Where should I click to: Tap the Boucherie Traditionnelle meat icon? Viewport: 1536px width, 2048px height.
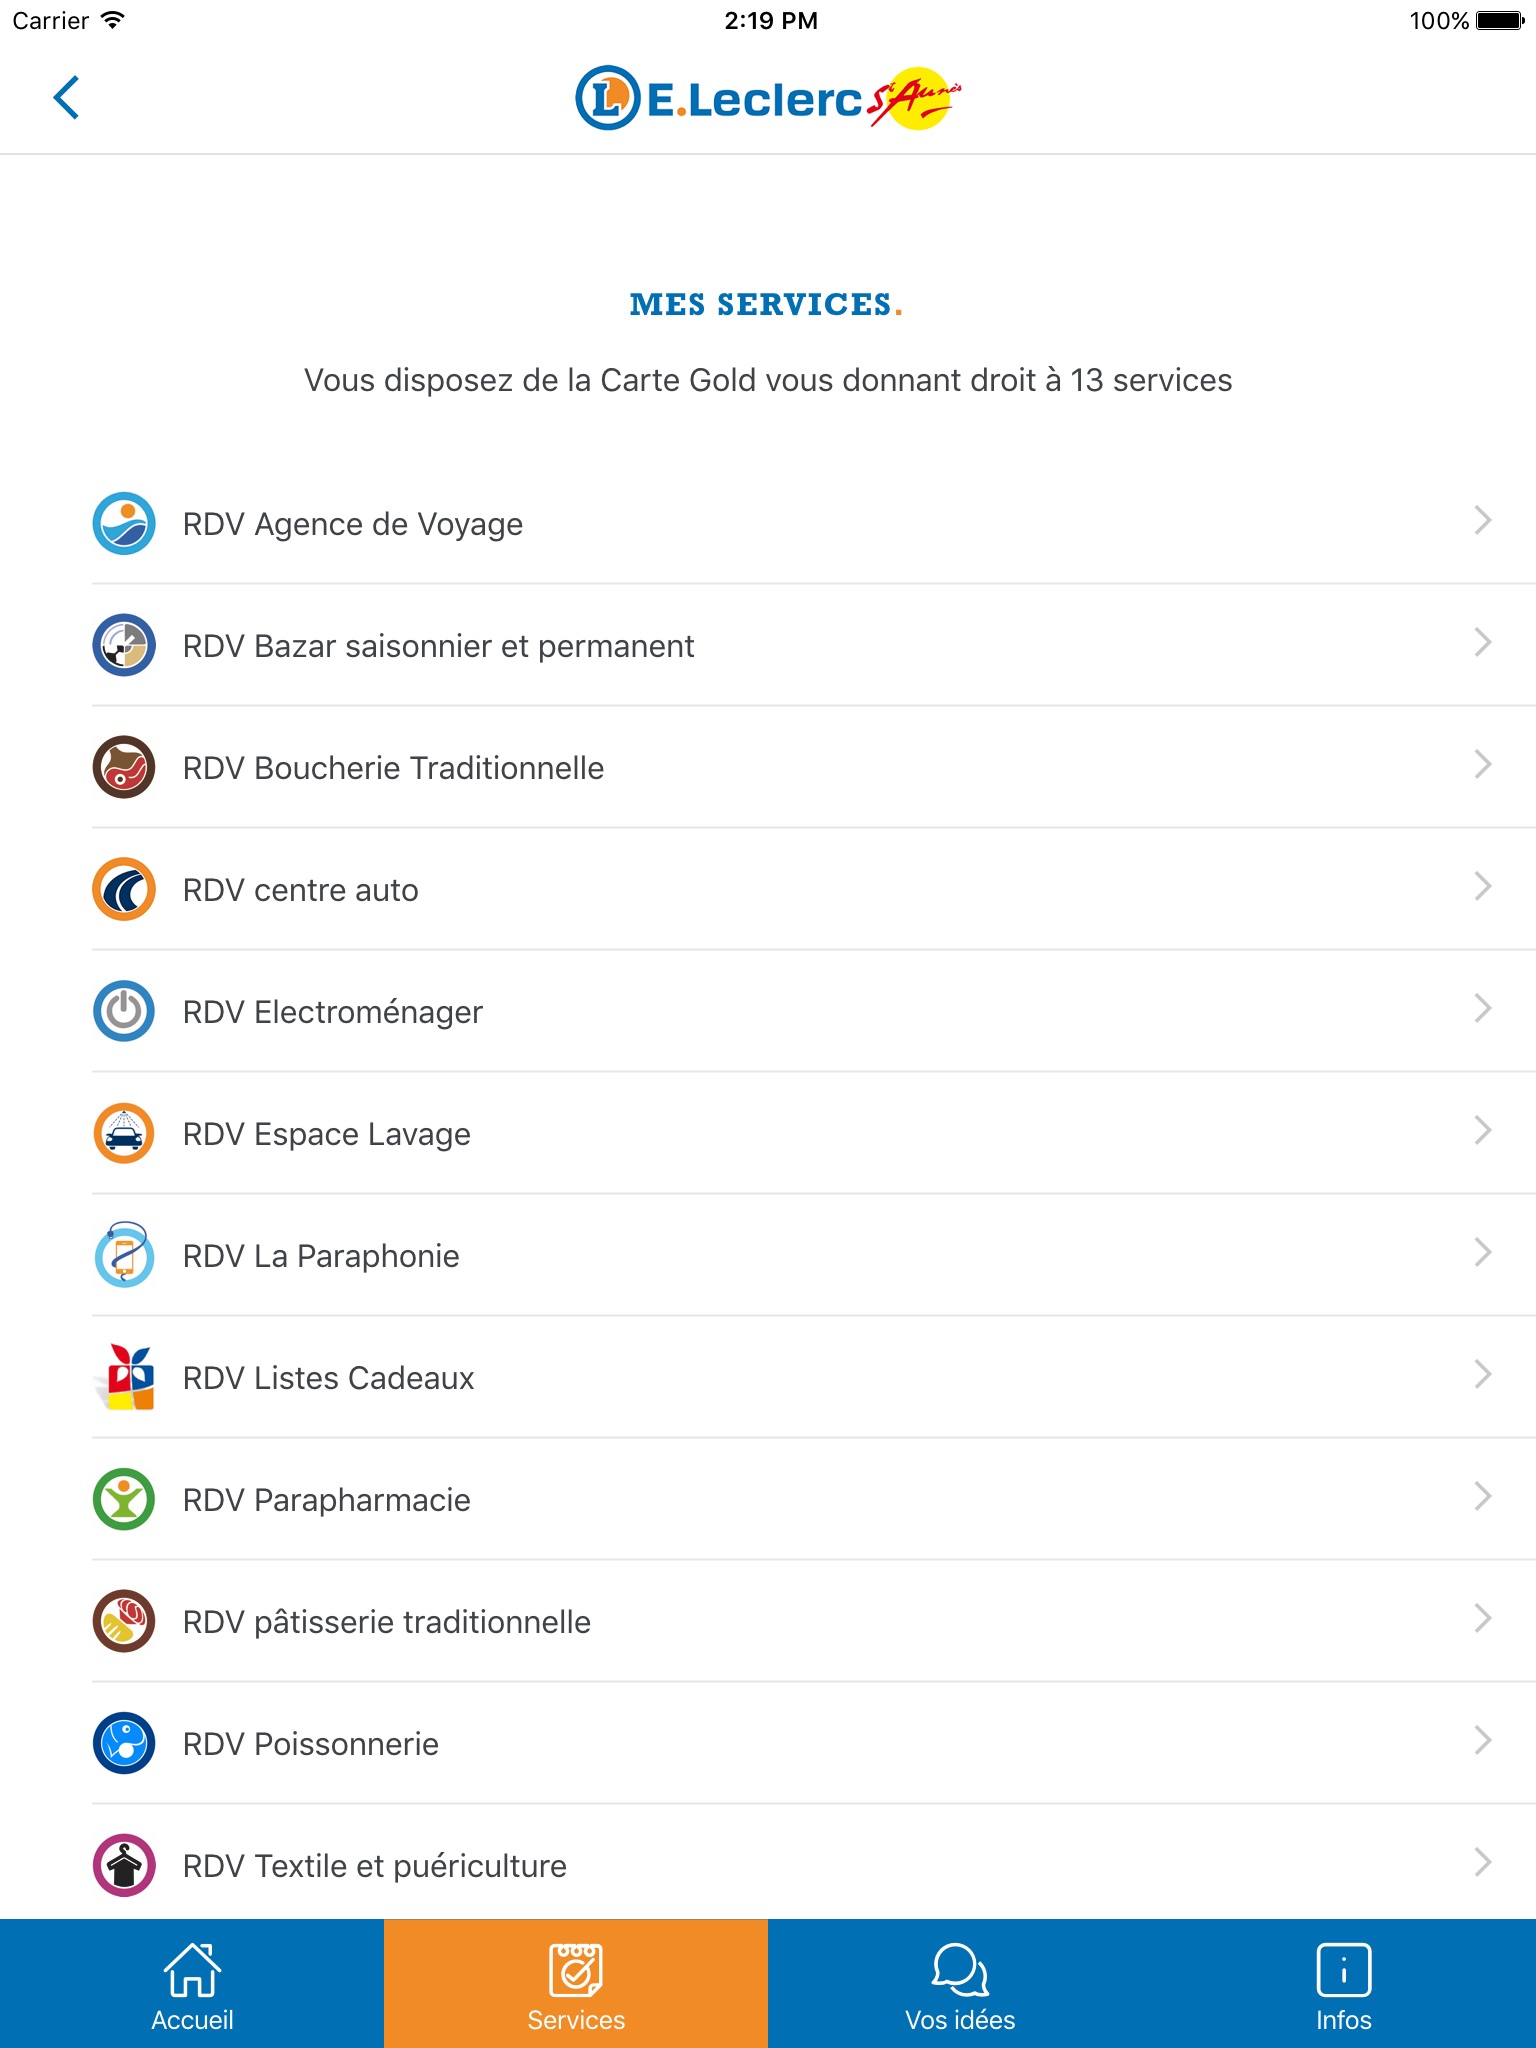tap(124, 767)
